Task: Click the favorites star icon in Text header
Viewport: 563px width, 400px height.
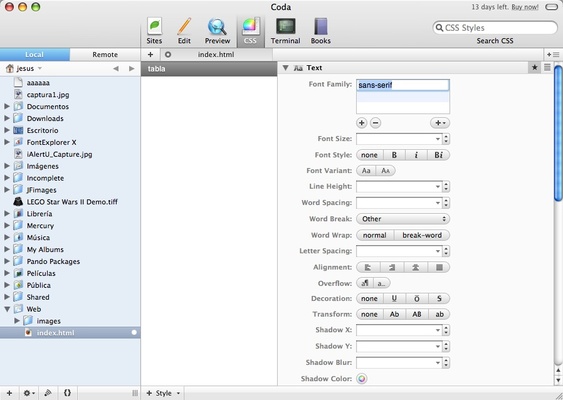Action: (534, 68)
